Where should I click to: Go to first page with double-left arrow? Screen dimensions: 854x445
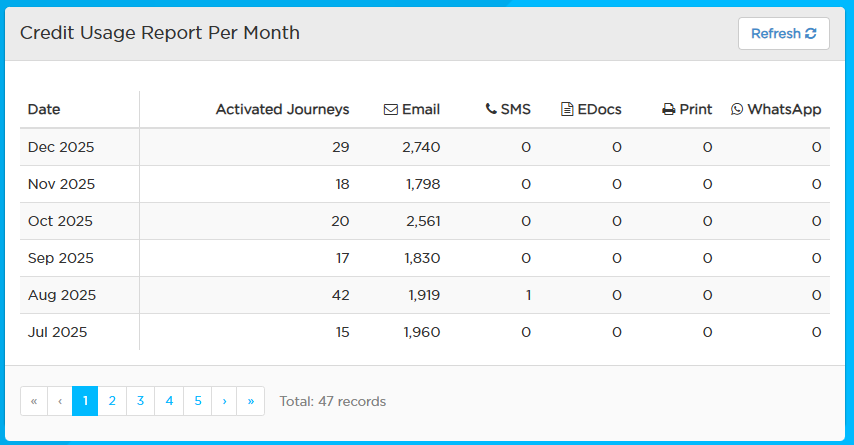click(x=34, y=401)
